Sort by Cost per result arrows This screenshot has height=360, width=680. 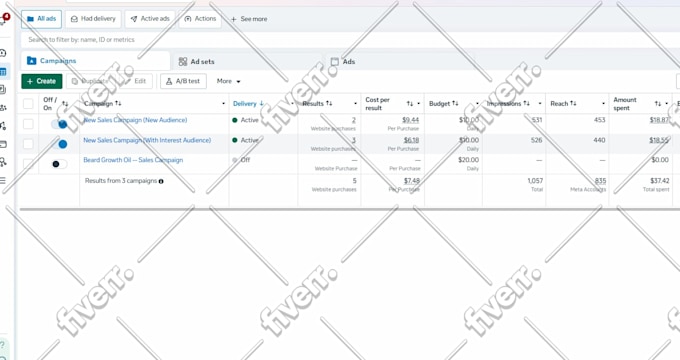(410, 104)
